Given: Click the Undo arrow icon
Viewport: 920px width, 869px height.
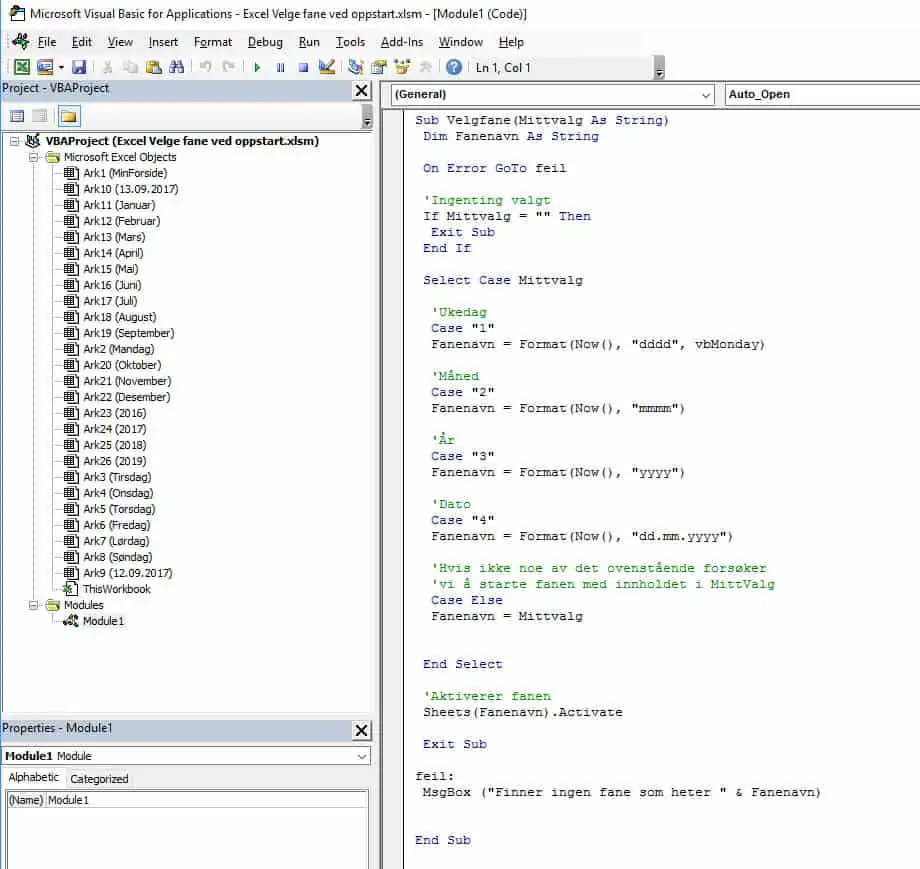Looking at the screenshot, I should click(x=205, y=67).
